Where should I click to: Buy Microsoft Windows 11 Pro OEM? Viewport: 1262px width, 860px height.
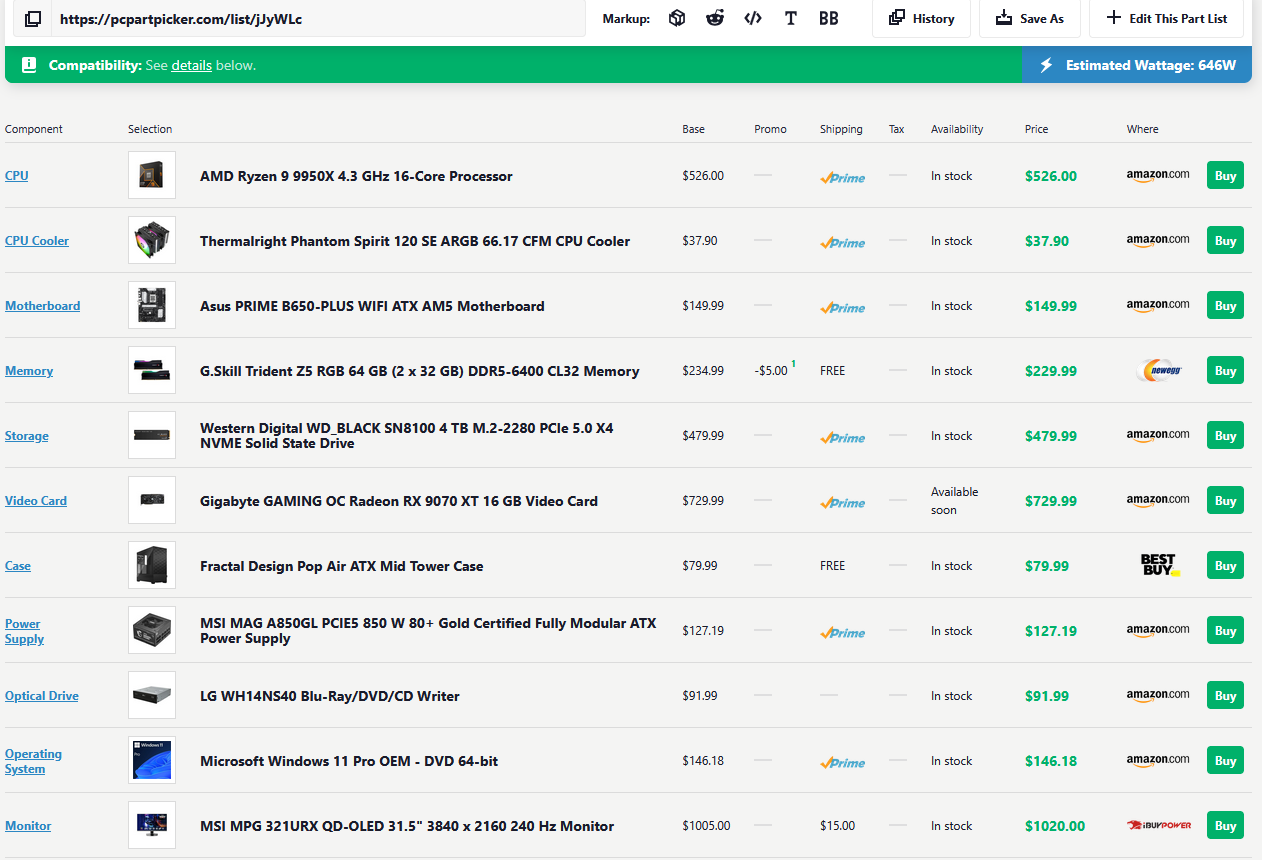(1225, 760)
